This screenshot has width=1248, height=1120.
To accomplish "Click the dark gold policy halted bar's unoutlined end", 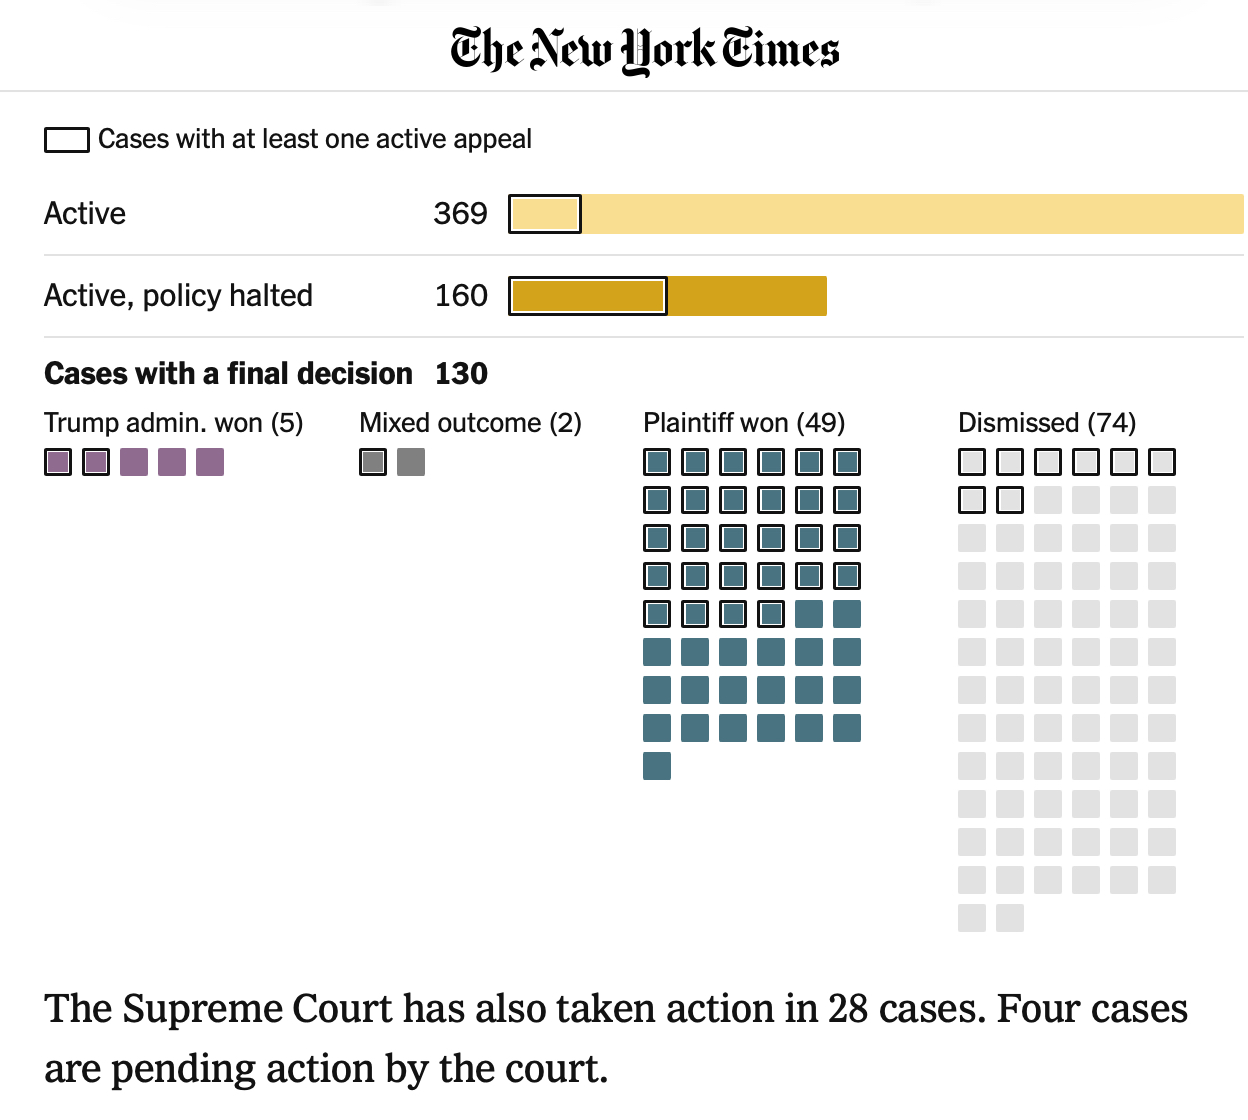I will 746,296.
